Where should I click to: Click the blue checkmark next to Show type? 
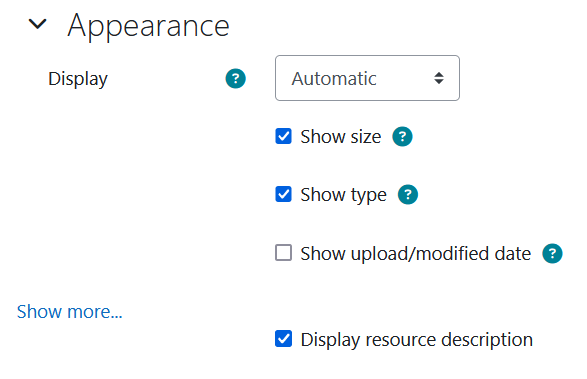(283, 194)
